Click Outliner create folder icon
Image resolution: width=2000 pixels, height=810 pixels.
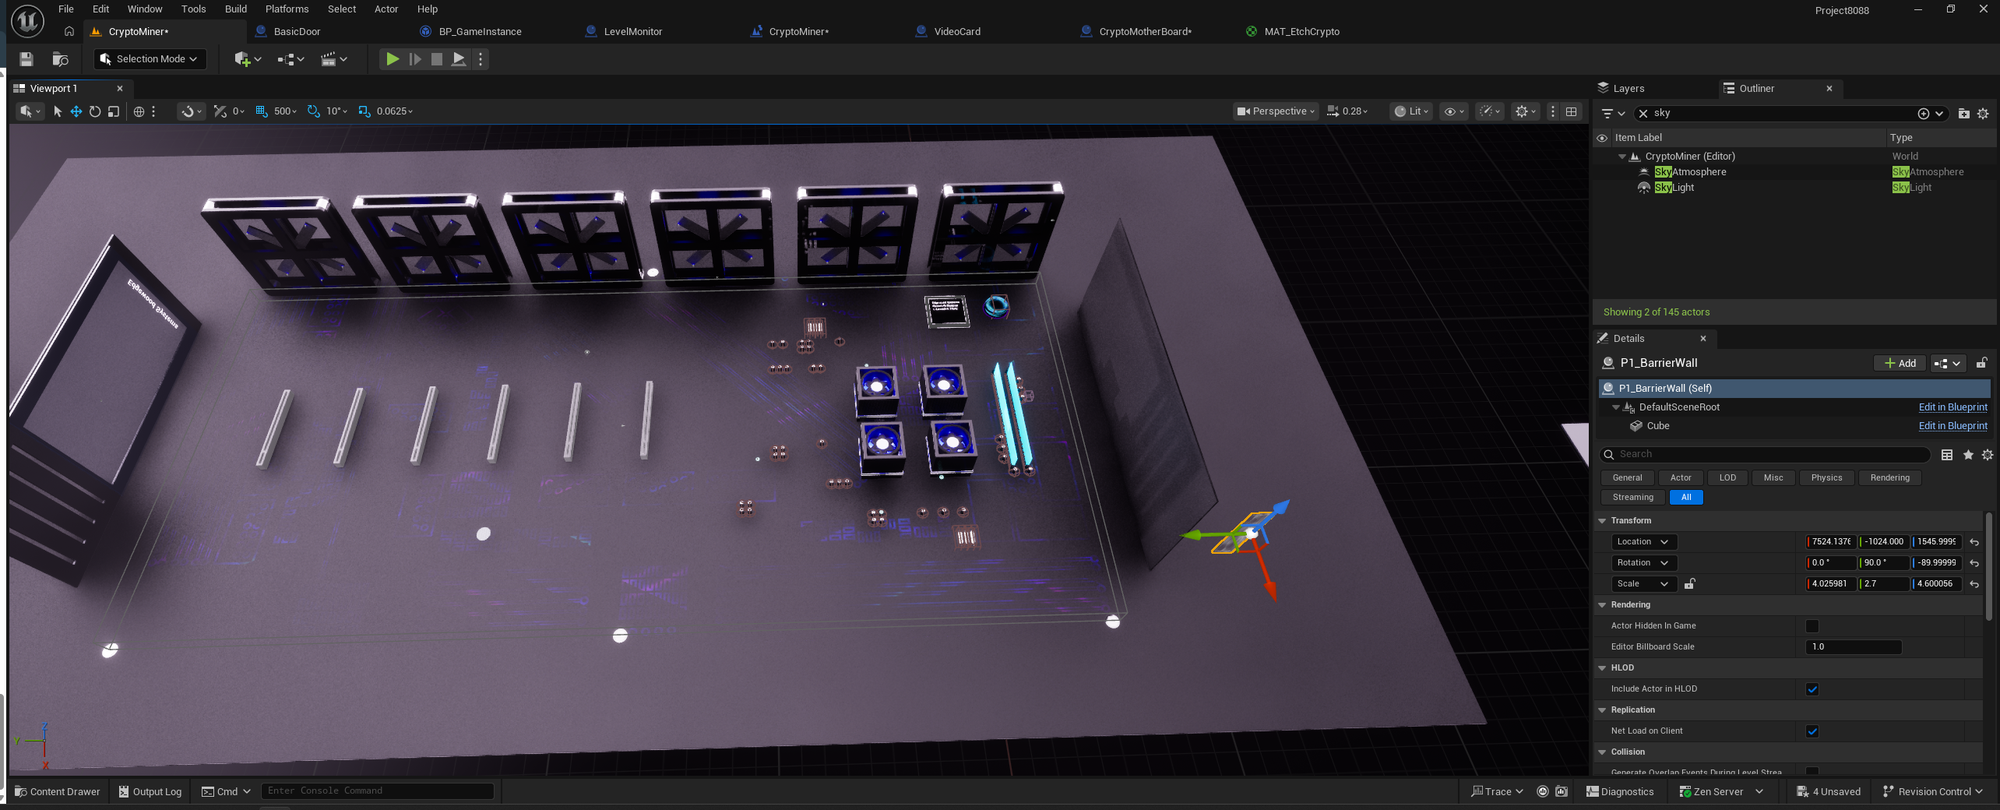tap(1964, 113)
